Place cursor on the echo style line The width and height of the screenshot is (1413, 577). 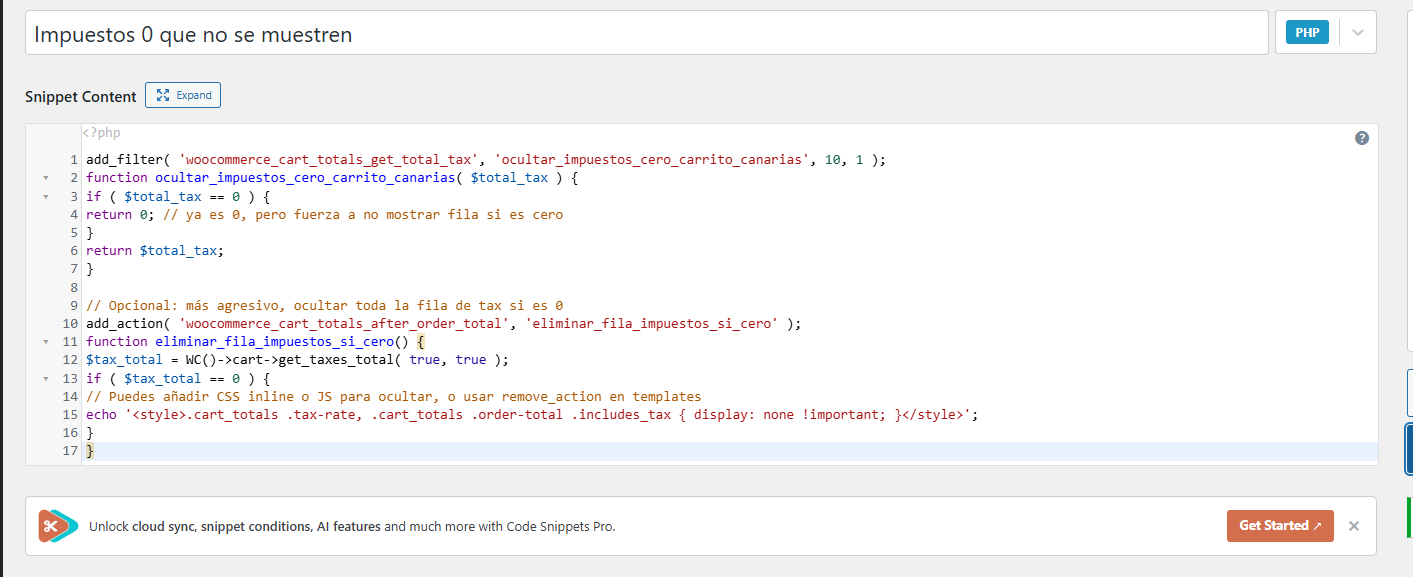pos(530,415)
